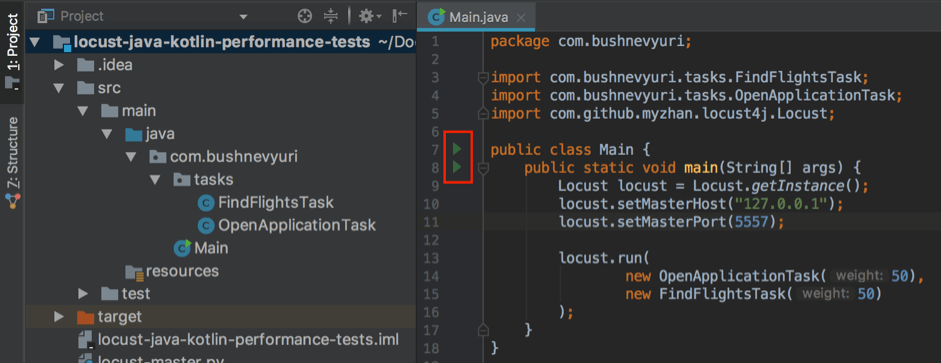
Task: Click the OpenApplicationTask import on line 4
Action: point(697,95)
